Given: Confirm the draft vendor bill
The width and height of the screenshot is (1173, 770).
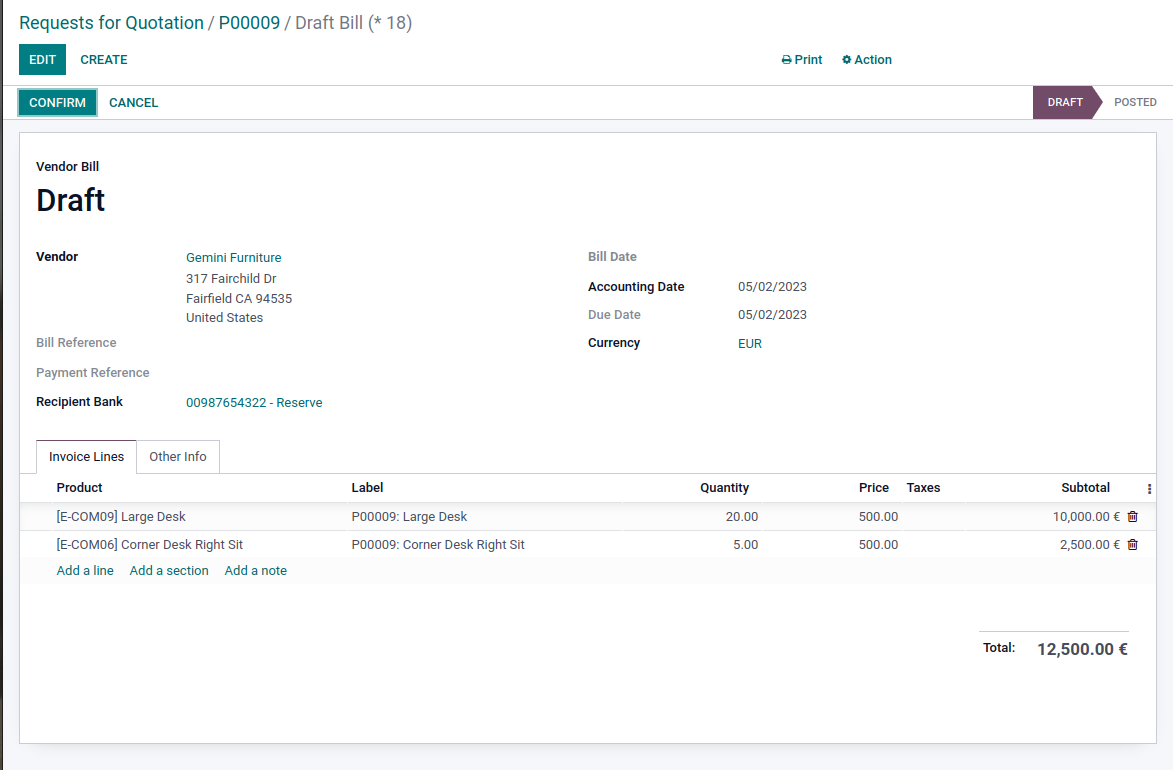Looking at the screenshot, I should point(58,103).
